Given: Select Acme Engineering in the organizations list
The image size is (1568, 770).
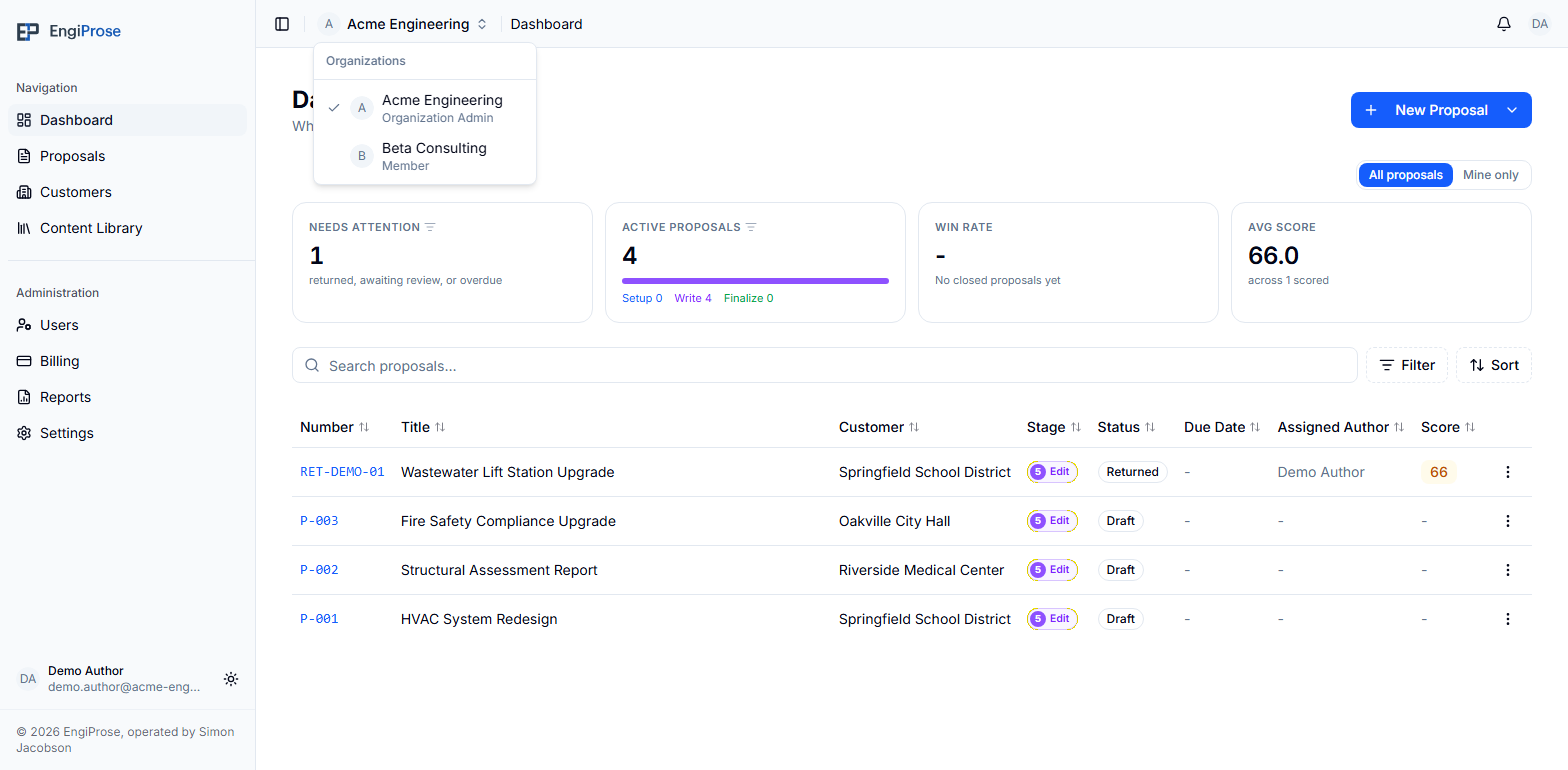Looking at the screenshot, I should pos(425,108).
